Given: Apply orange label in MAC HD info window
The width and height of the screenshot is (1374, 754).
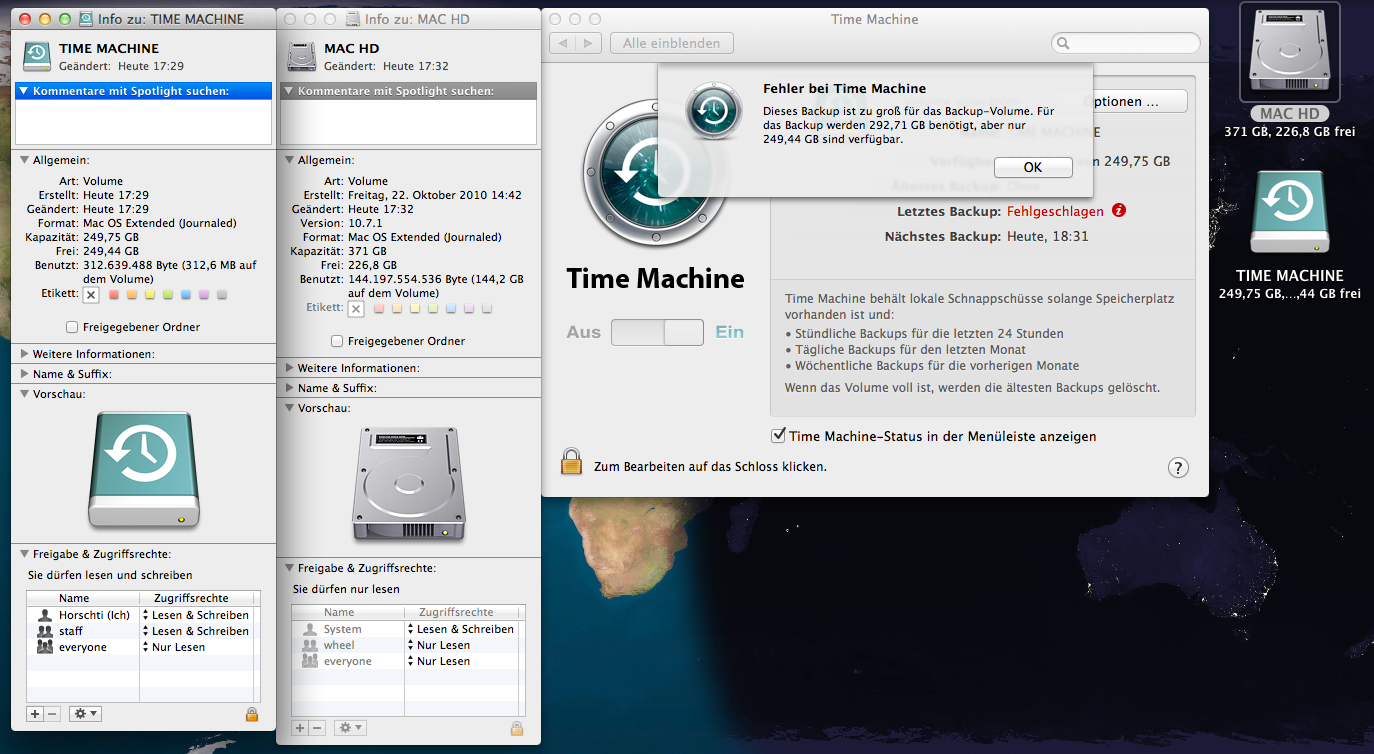Looking at the screenshot, I should click(x=396, y=309).
